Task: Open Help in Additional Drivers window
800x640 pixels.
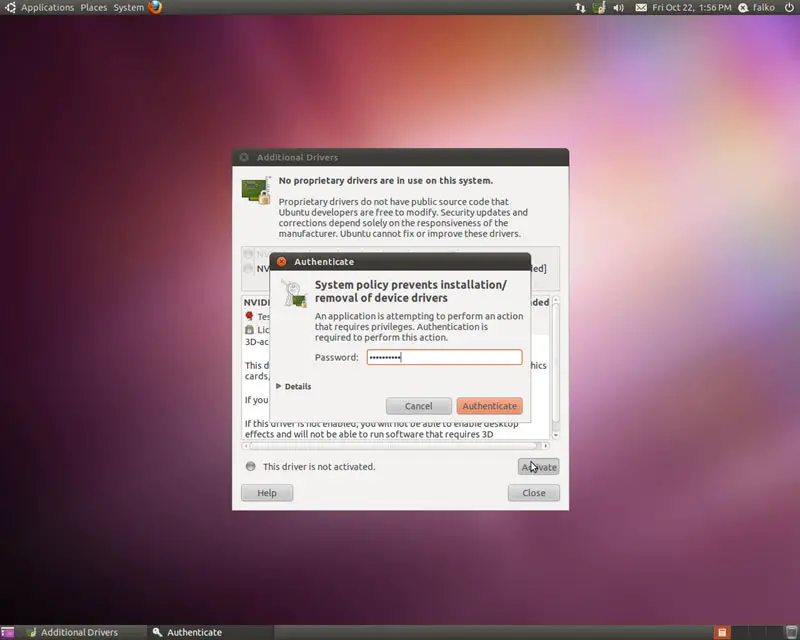Action: pos(267,493)
